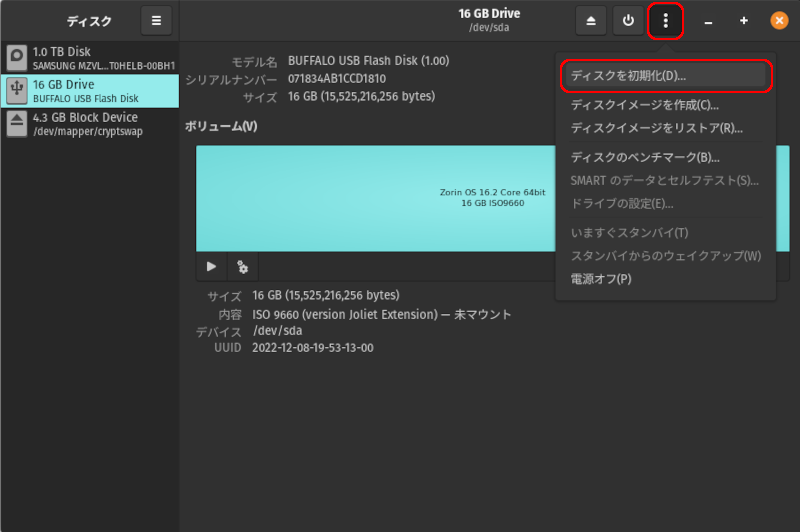Choose ディスクイメージをリストア(R)... menu entry
The width and height of the screenshot is (800, 532).
point(666,128)
